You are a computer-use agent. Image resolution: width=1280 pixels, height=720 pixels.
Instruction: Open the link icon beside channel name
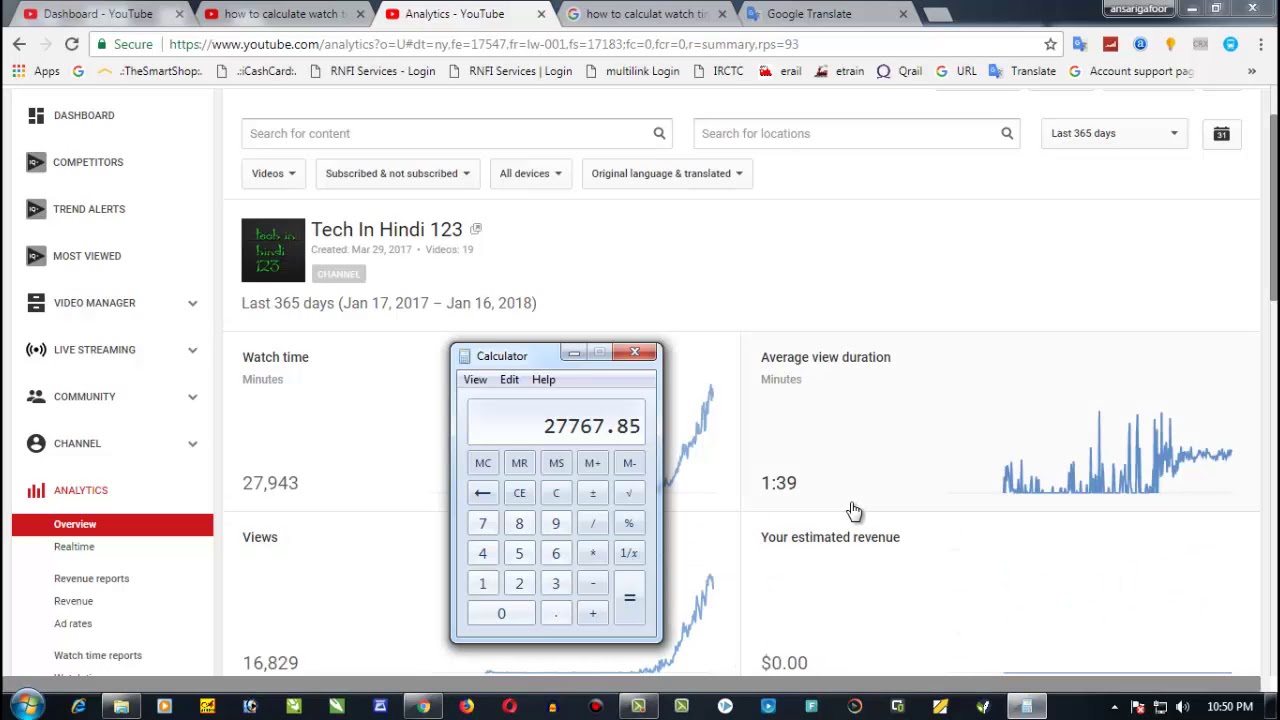point(476,230)
